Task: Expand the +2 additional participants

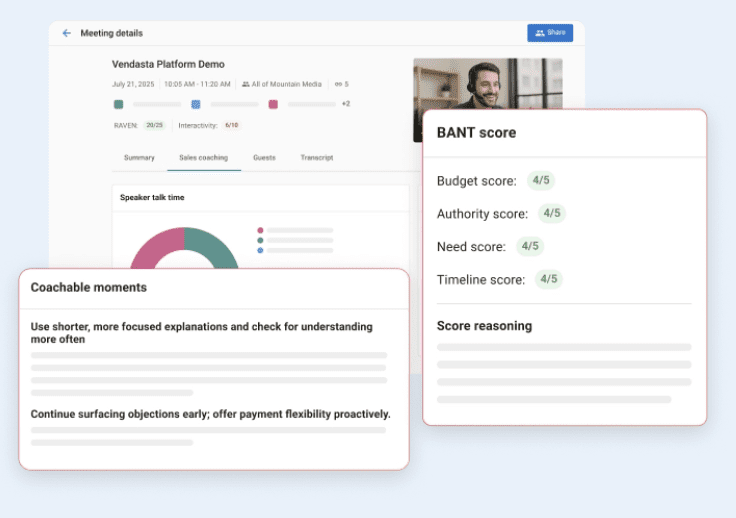Action: (x=346, y=104)
